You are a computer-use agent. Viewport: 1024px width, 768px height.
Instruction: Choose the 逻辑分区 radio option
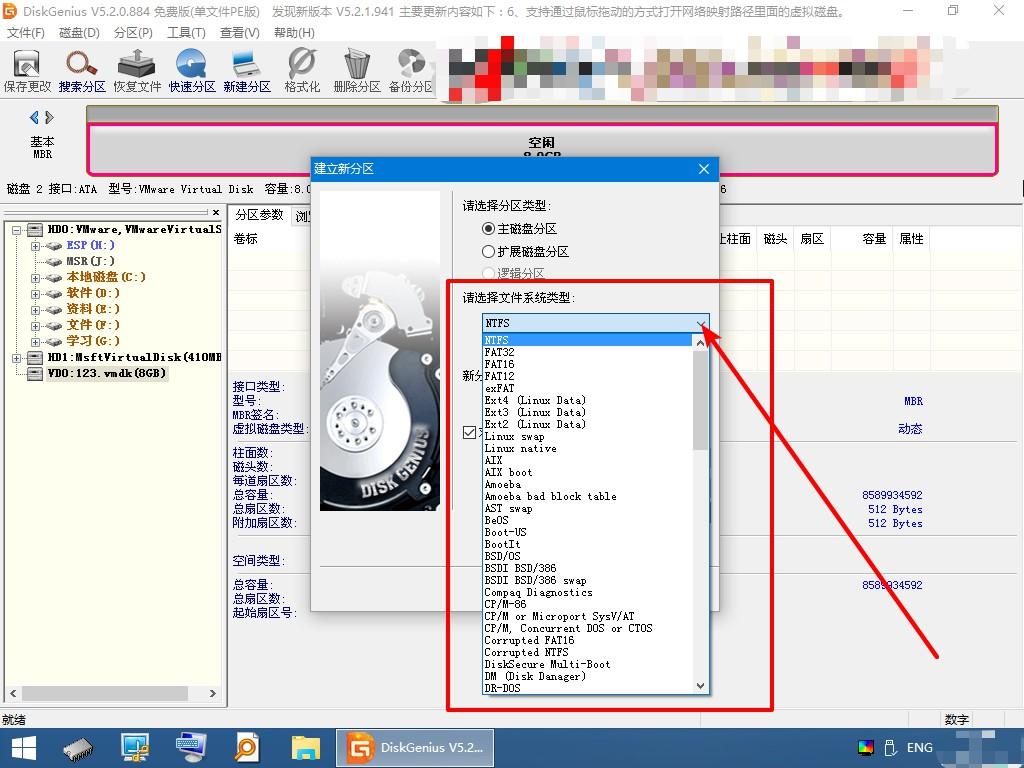[x=487, y=272]
